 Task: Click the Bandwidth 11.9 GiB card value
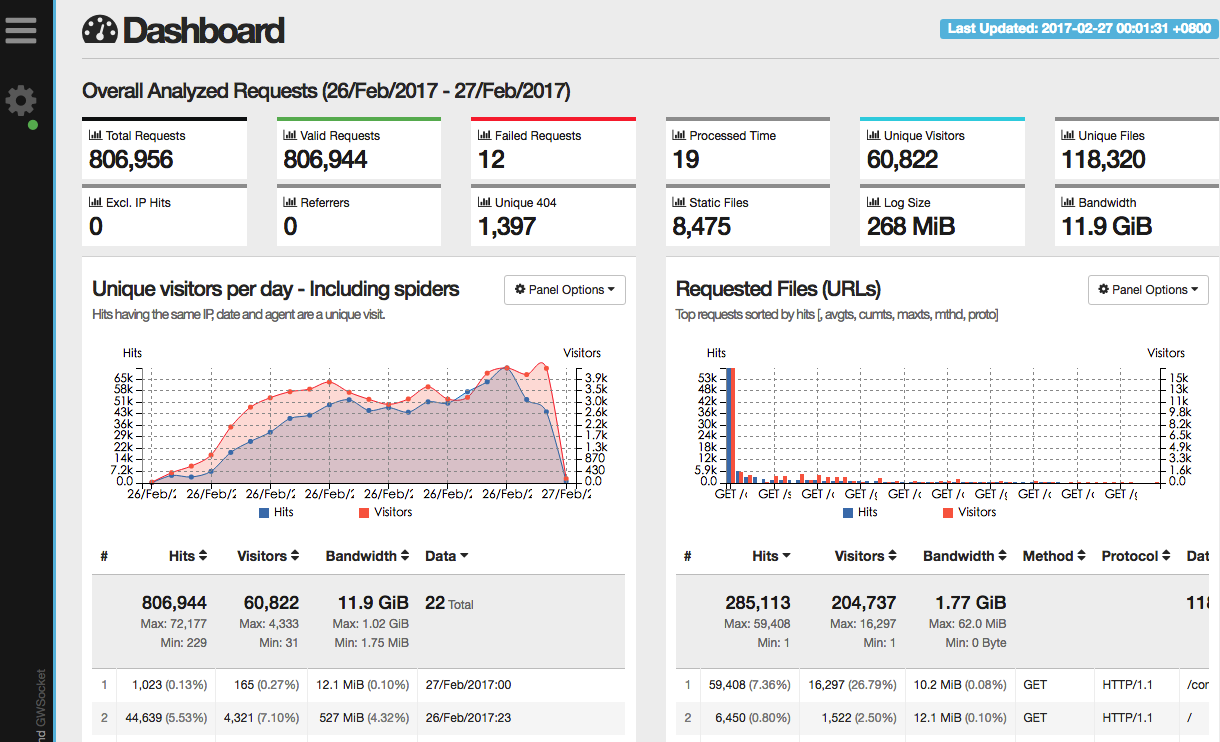pos(1107,227)
